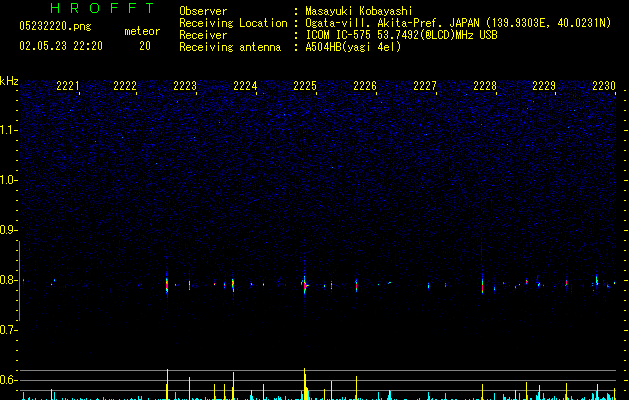The height and width of the screenshot is (400, 629).
Task: Click the kHz axis unit label
Action: coord(9,81)
